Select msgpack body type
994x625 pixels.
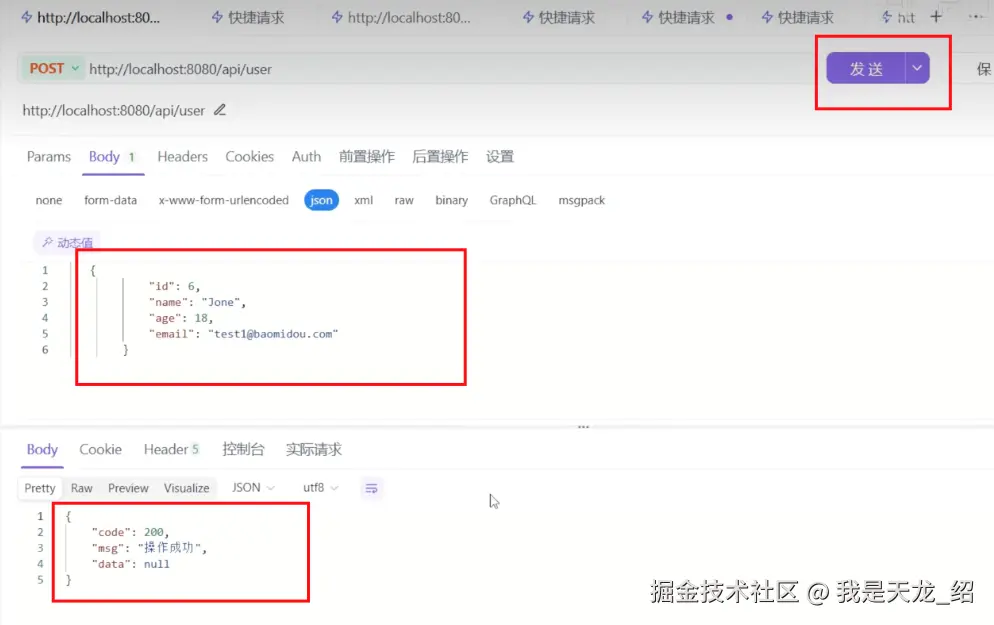coord(581,200)
